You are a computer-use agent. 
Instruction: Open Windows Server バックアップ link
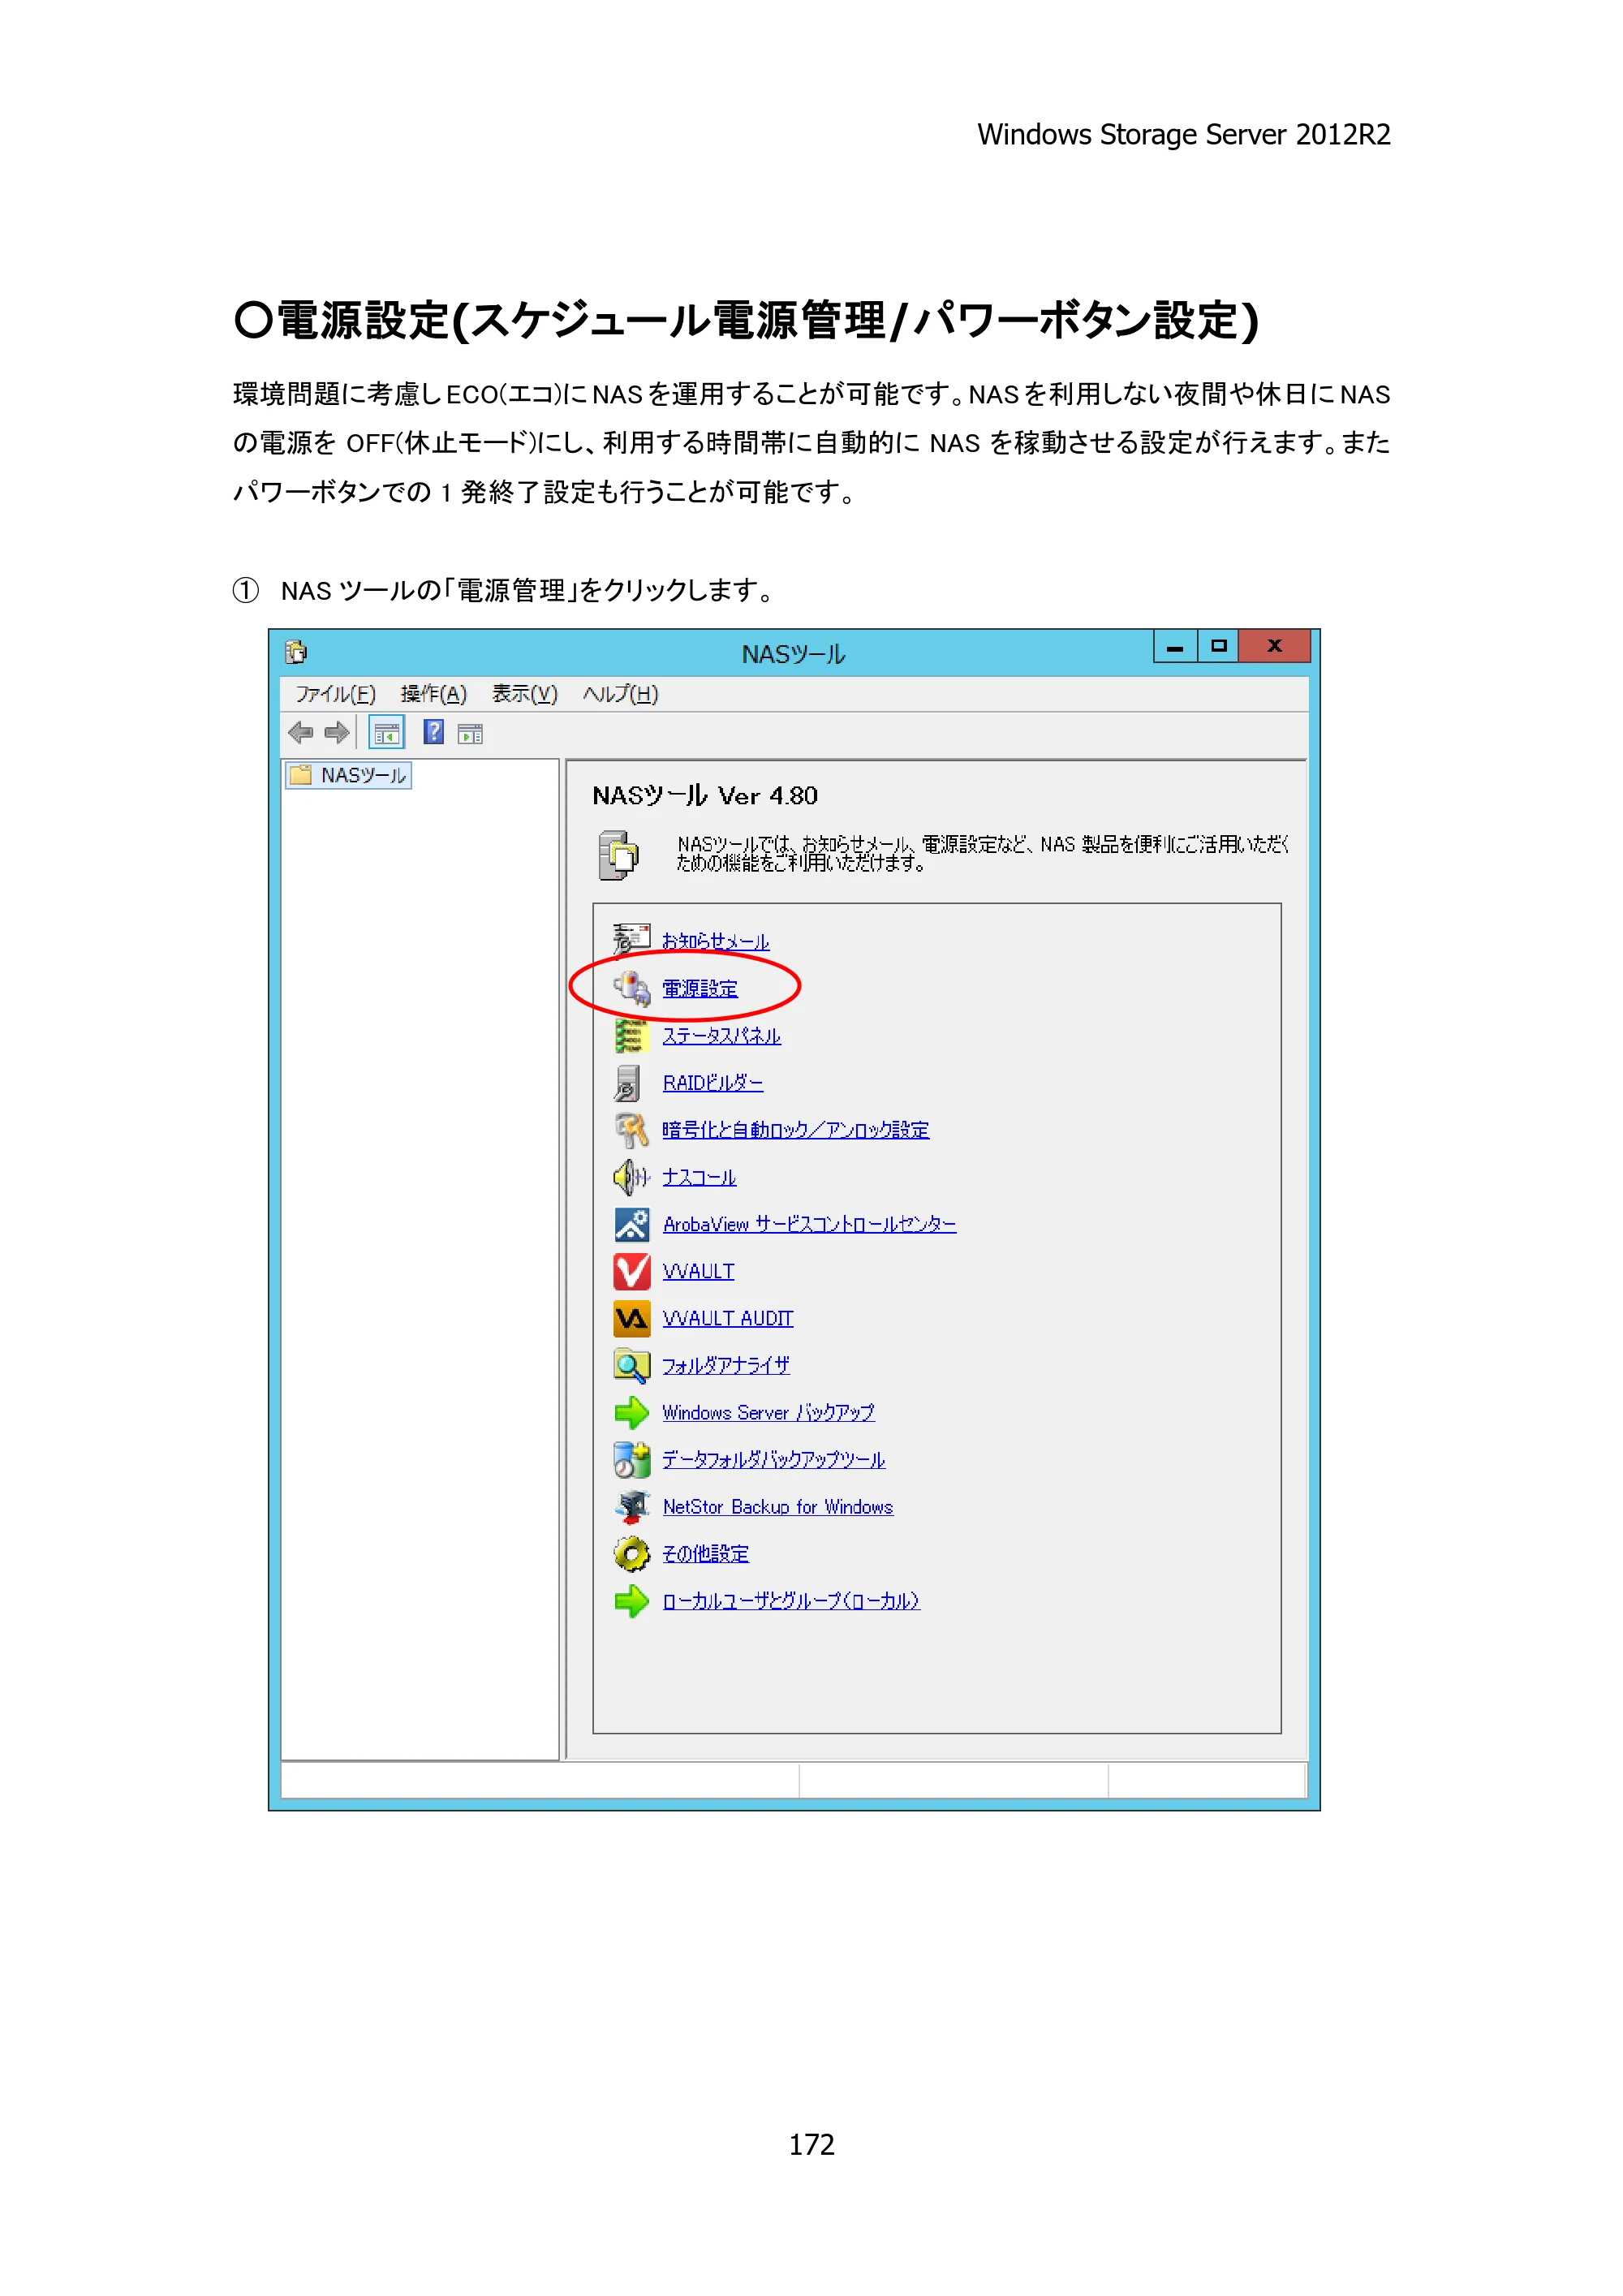coord(768,1412)
